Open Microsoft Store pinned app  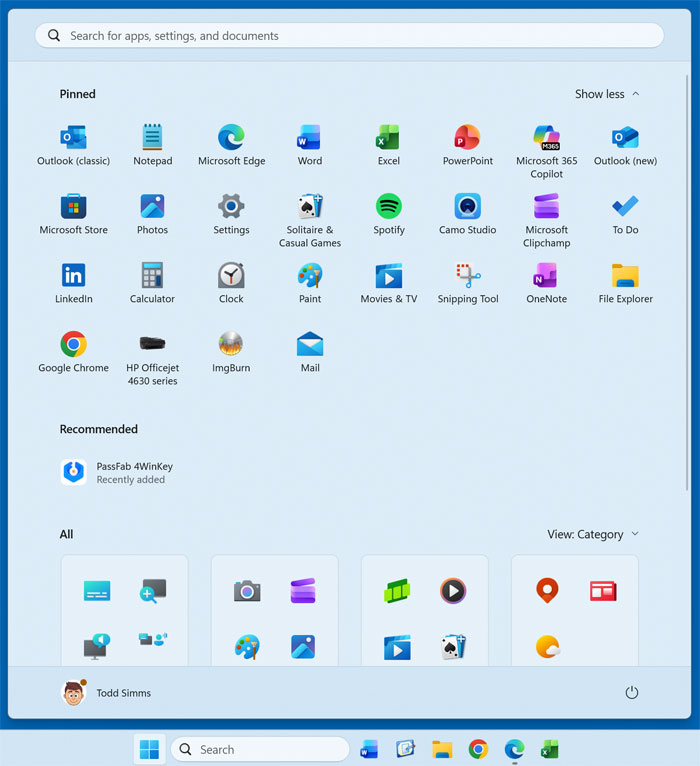(73, 214)
